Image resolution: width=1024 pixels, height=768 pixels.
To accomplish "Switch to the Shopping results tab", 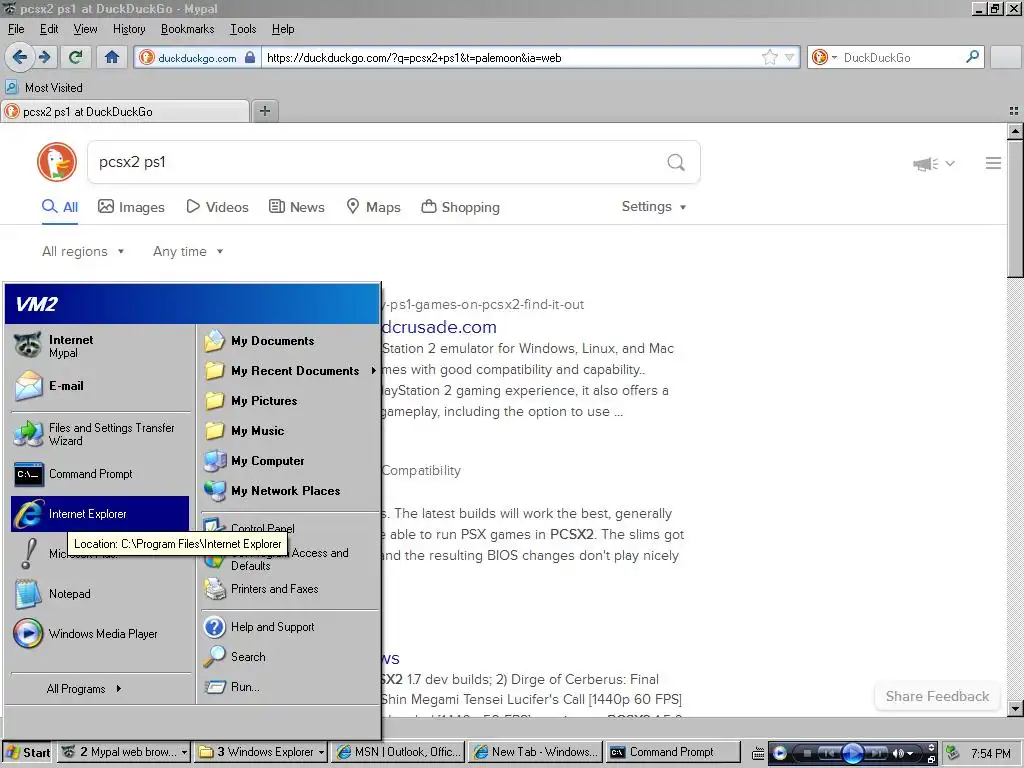I will tap(460, 207).
